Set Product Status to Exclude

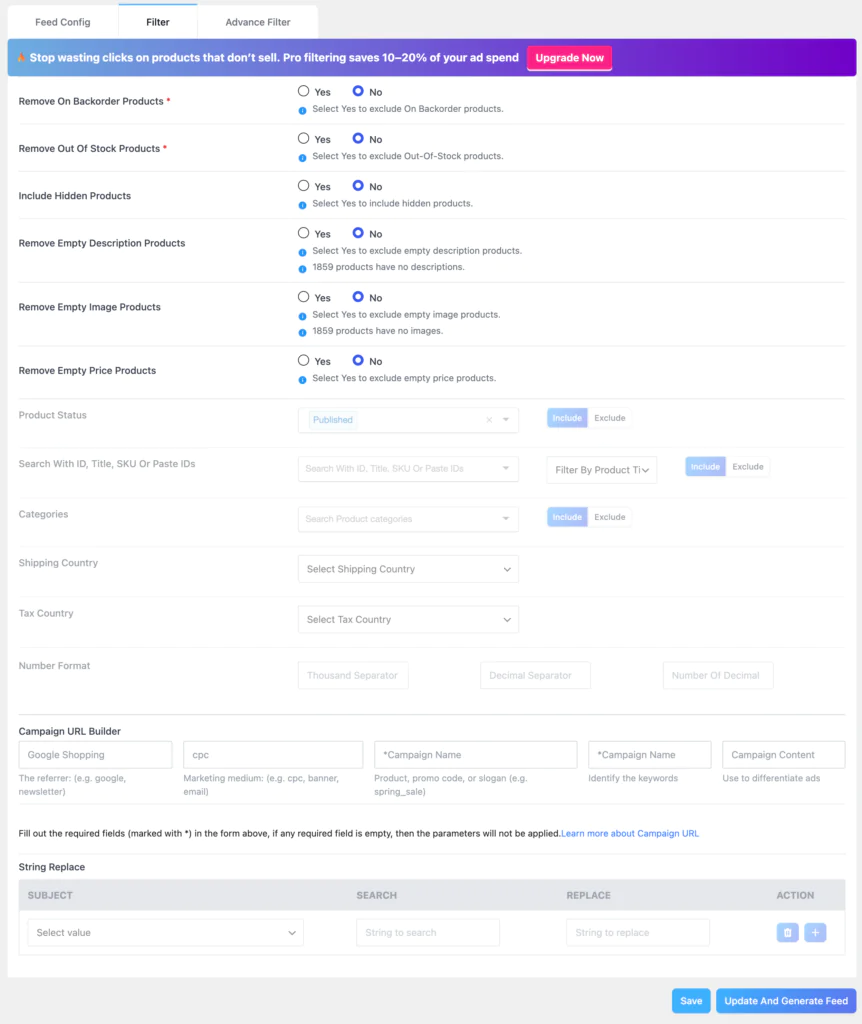(609, 418)
